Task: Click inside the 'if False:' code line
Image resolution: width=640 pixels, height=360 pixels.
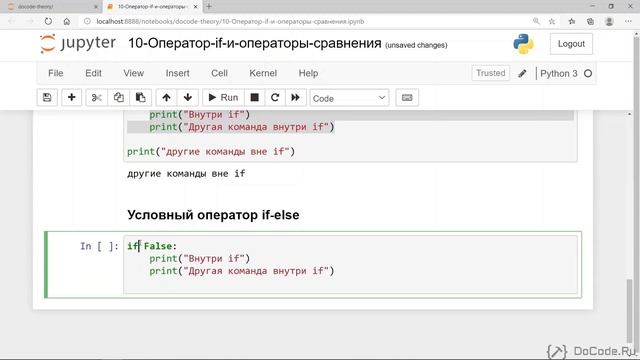Action: tap(152, 246)
